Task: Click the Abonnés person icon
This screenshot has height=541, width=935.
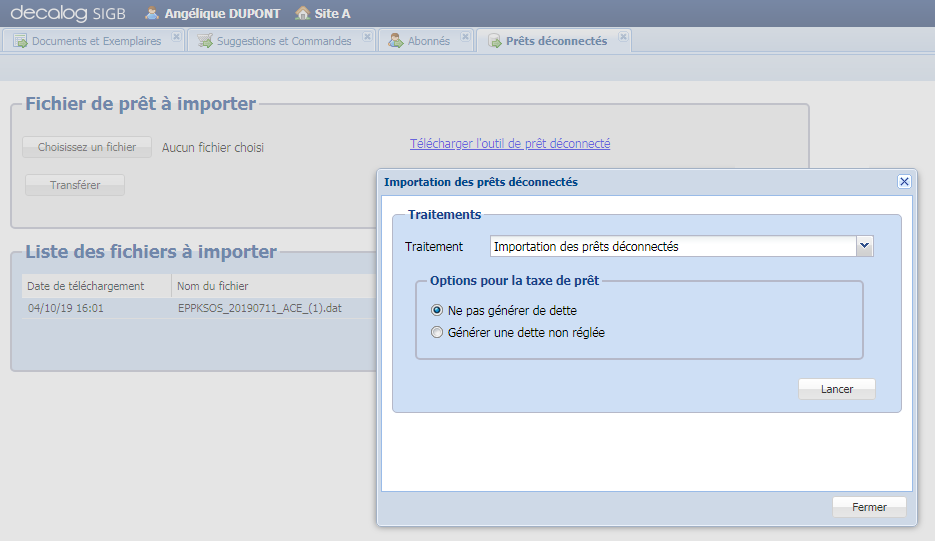Action: coord(395,41)
